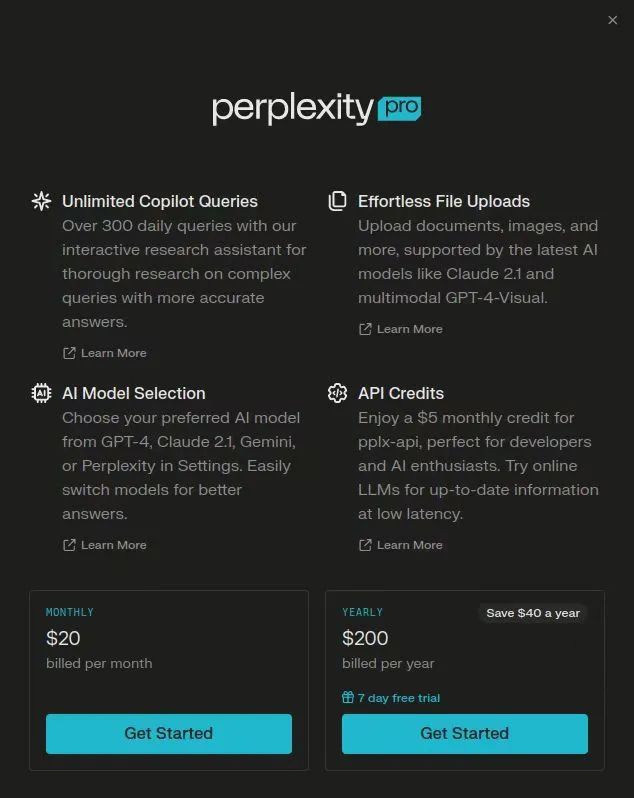Select the $20 Monthly price card

168,650
